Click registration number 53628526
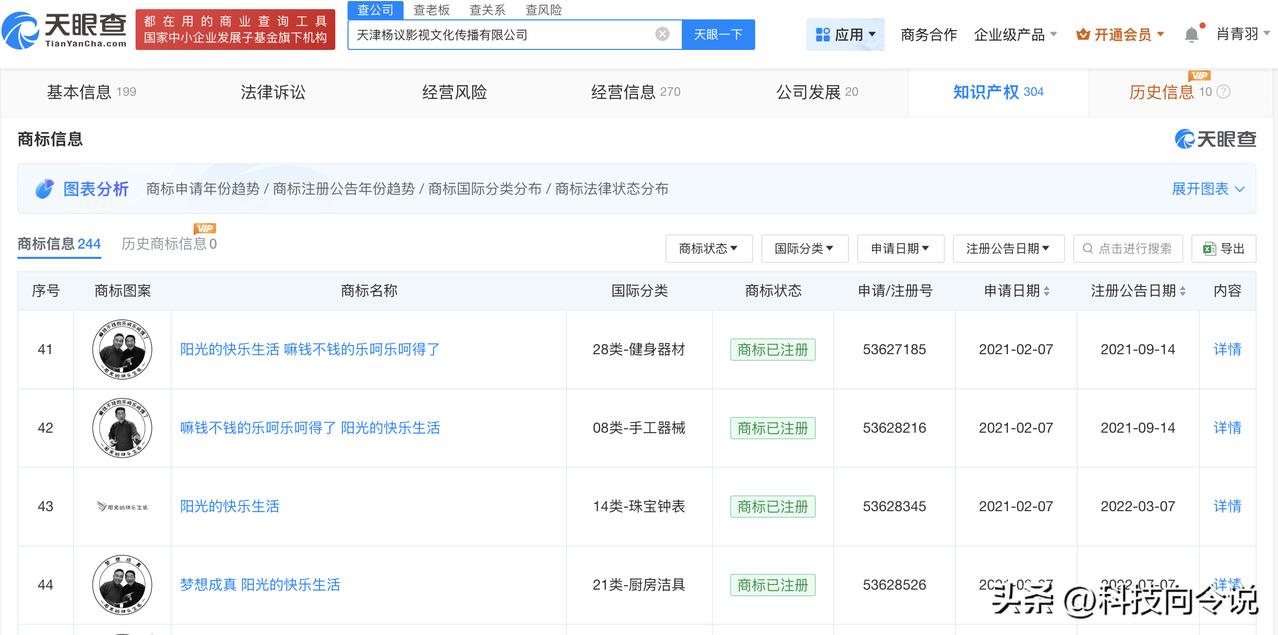Viewport: 1278px width, 635px height. coord(895,585)
